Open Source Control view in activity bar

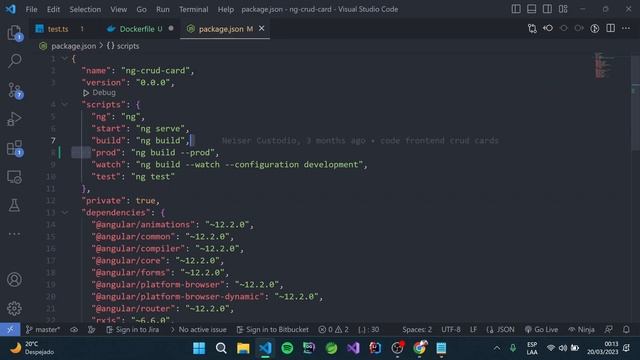[x=15, y=90]
